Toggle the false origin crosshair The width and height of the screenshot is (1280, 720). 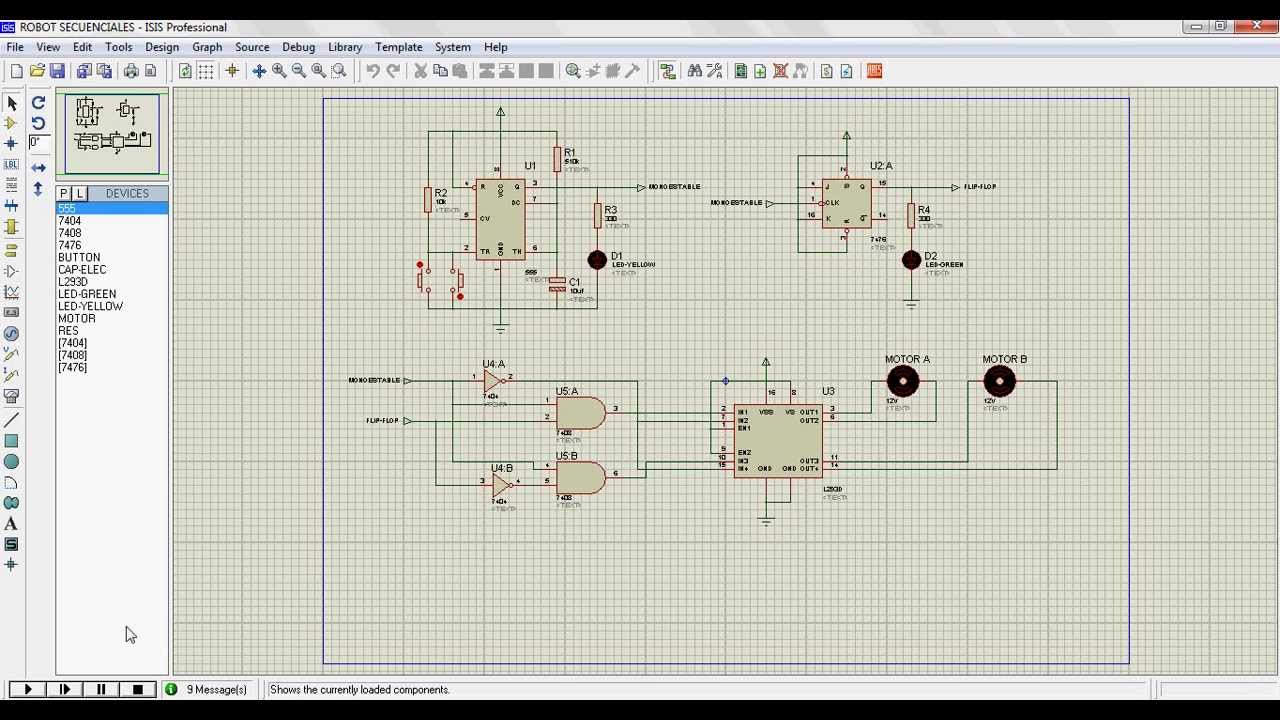pyautogui.click(x=232, y=71)
